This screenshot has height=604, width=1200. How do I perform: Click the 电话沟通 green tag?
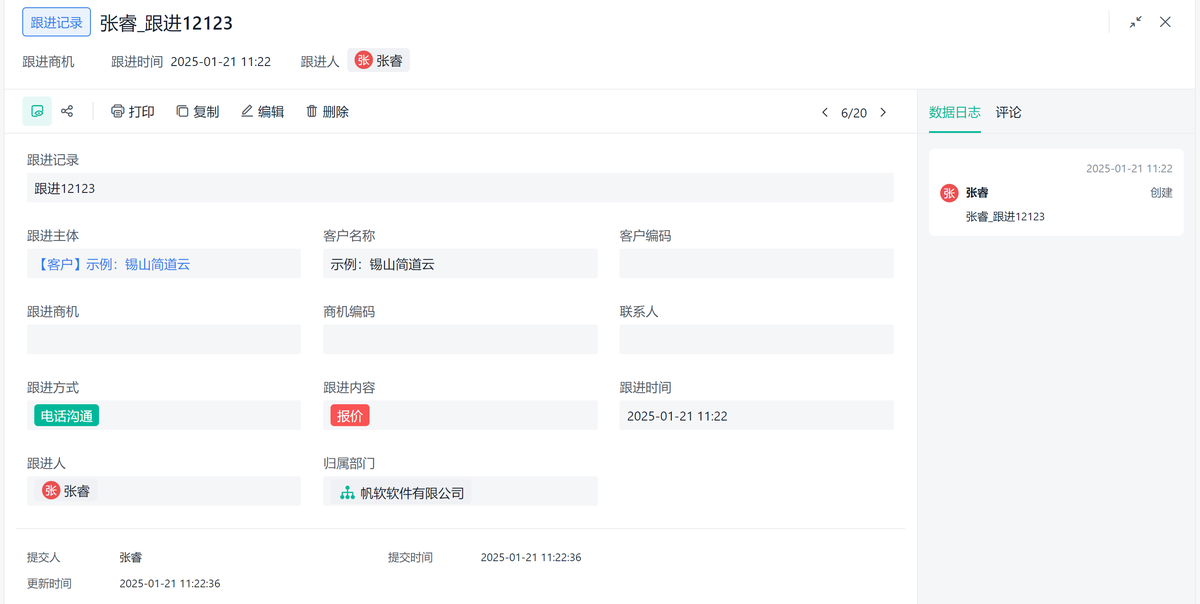click(x=67, y=416)
